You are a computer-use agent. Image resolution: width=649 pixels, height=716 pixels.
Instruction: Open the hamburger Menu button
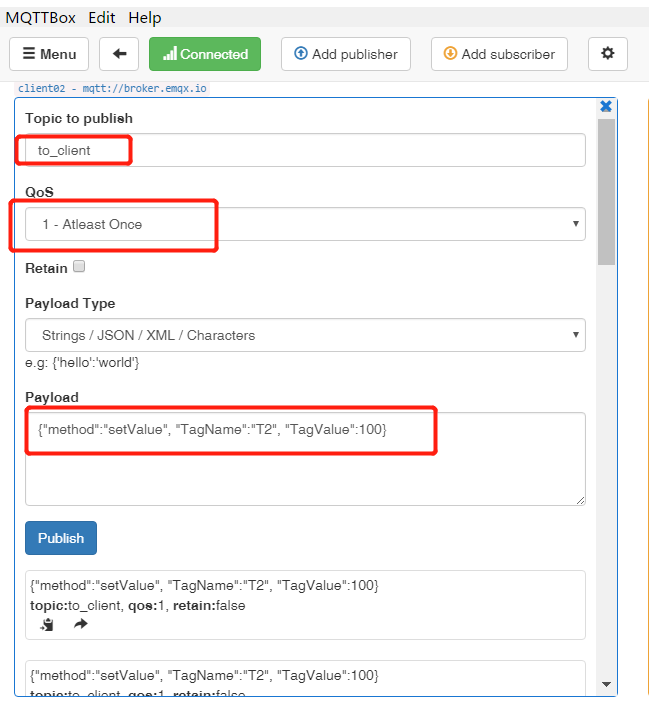click(49, 54)
